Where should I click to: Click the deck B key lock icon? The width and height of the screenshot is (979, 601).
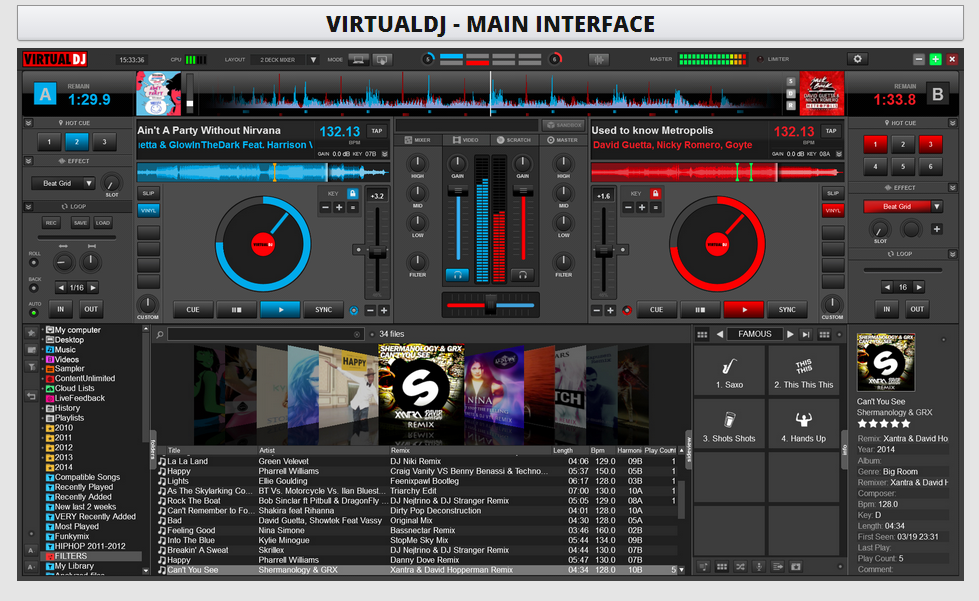655,193
